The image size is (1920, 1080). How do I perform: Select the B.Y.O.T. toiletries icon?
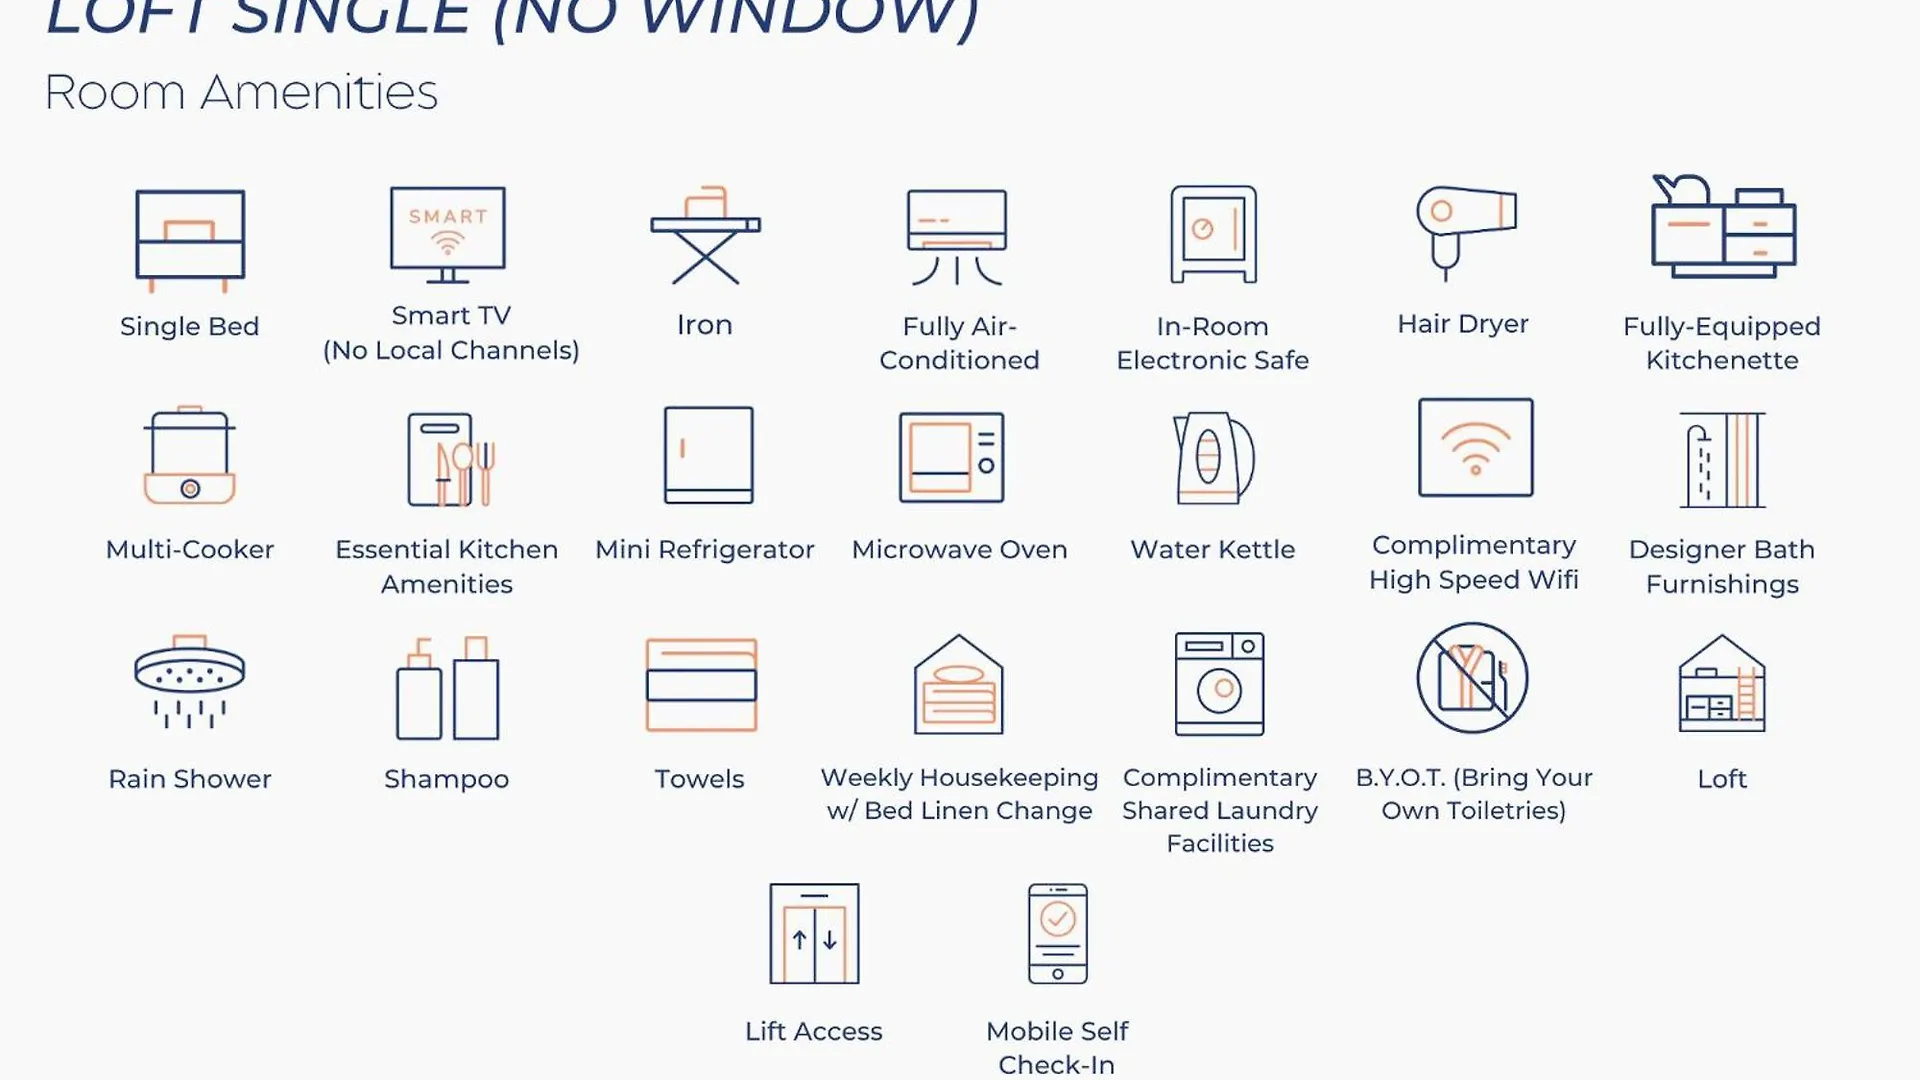1473,680
